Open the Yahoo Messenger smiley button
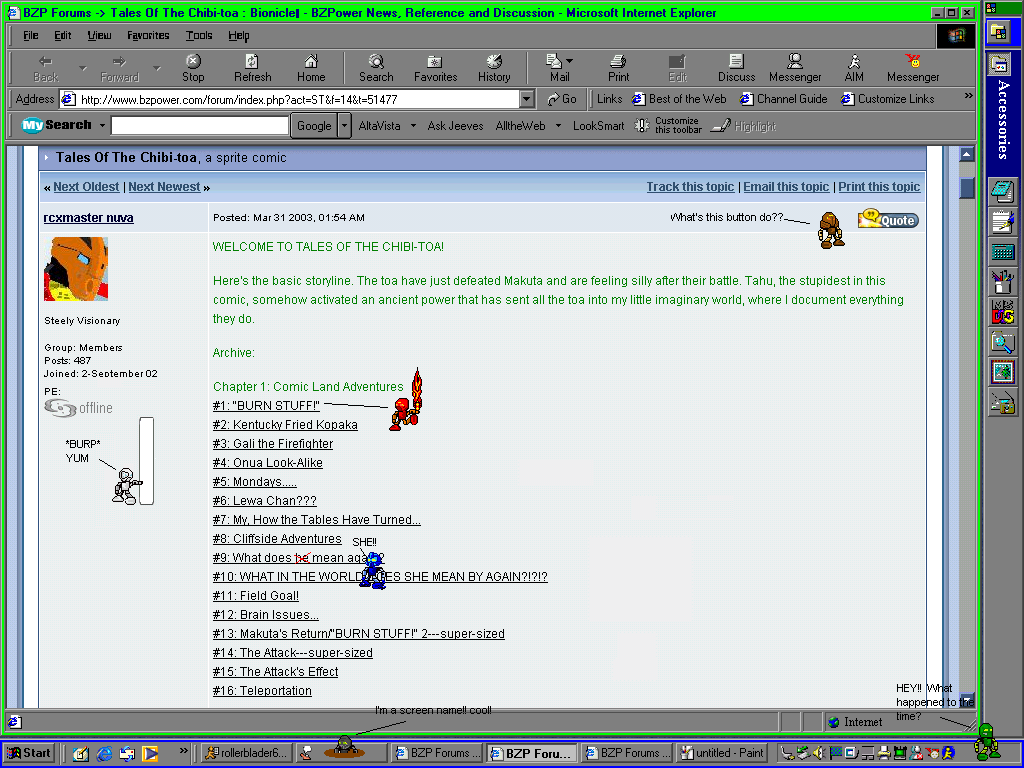Screen dimensions: 1024x768 point(913,69)
